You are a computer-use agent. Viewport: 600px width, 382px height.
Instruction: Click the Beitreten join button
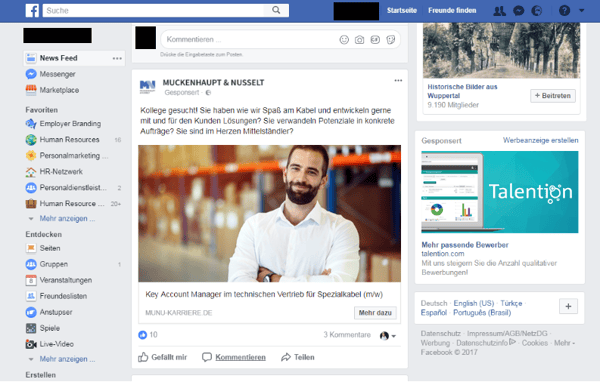point(553,96)
